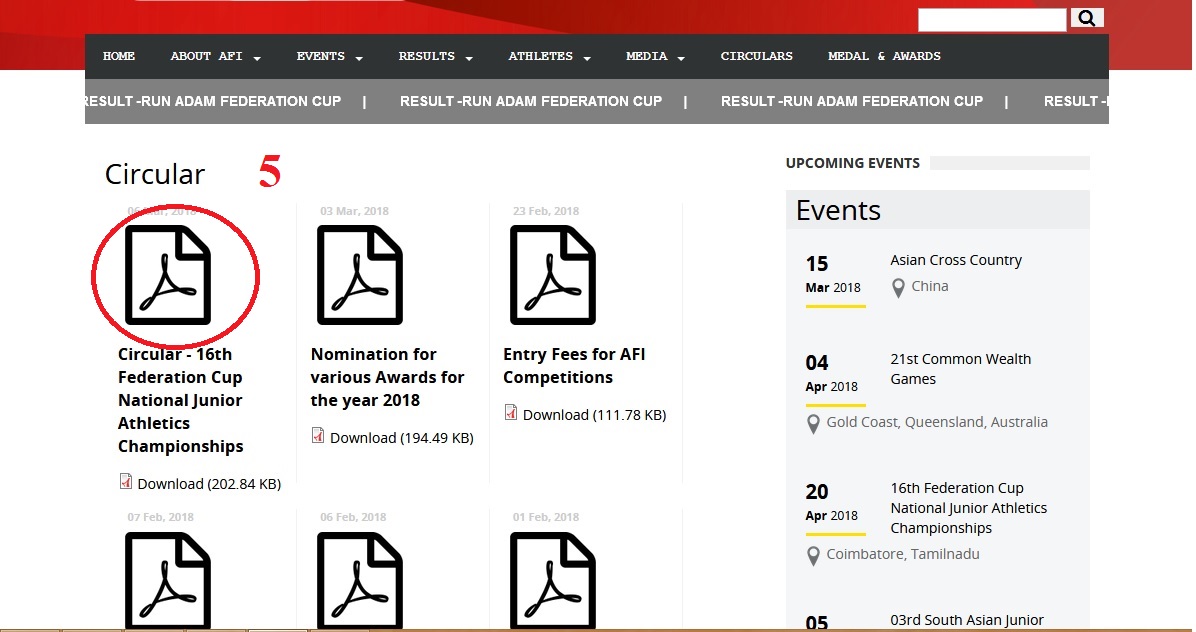Click the location pin beside China

pyautogui.click(x=898, y=288)
